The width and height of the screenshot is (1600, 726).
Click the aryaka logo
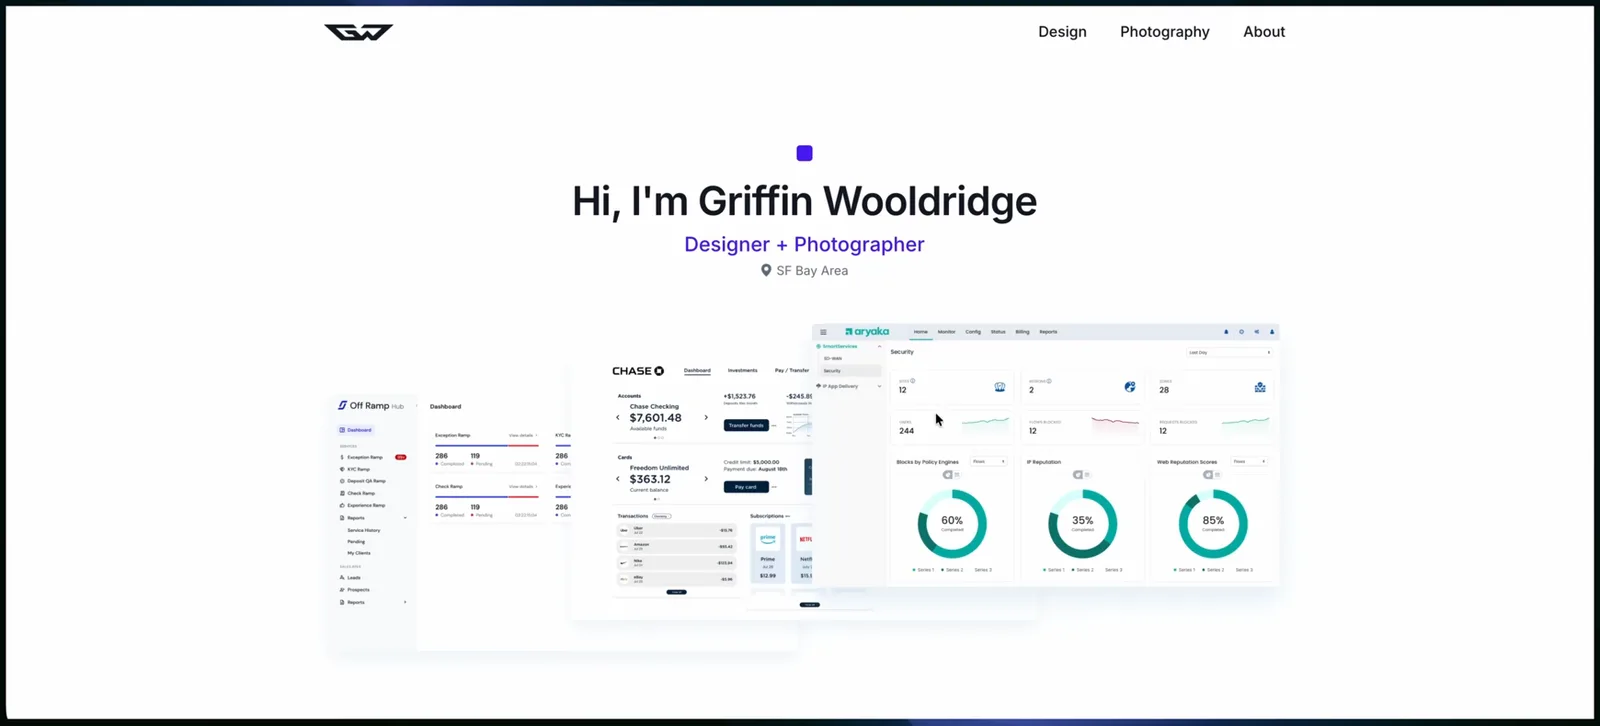867,332
